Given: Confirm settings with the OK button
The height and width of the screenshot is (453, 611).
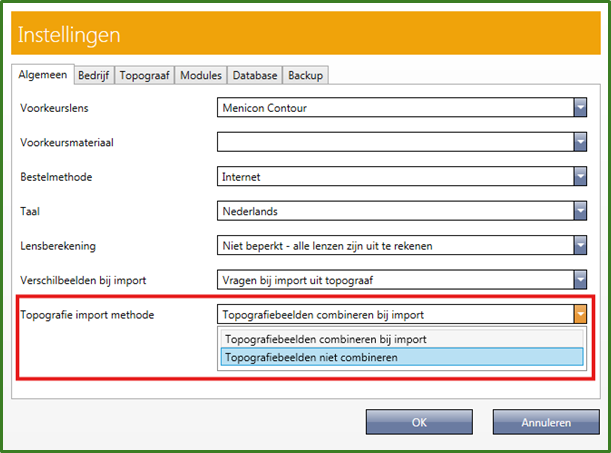Looking at the screenshot, I should click(419, 422).
